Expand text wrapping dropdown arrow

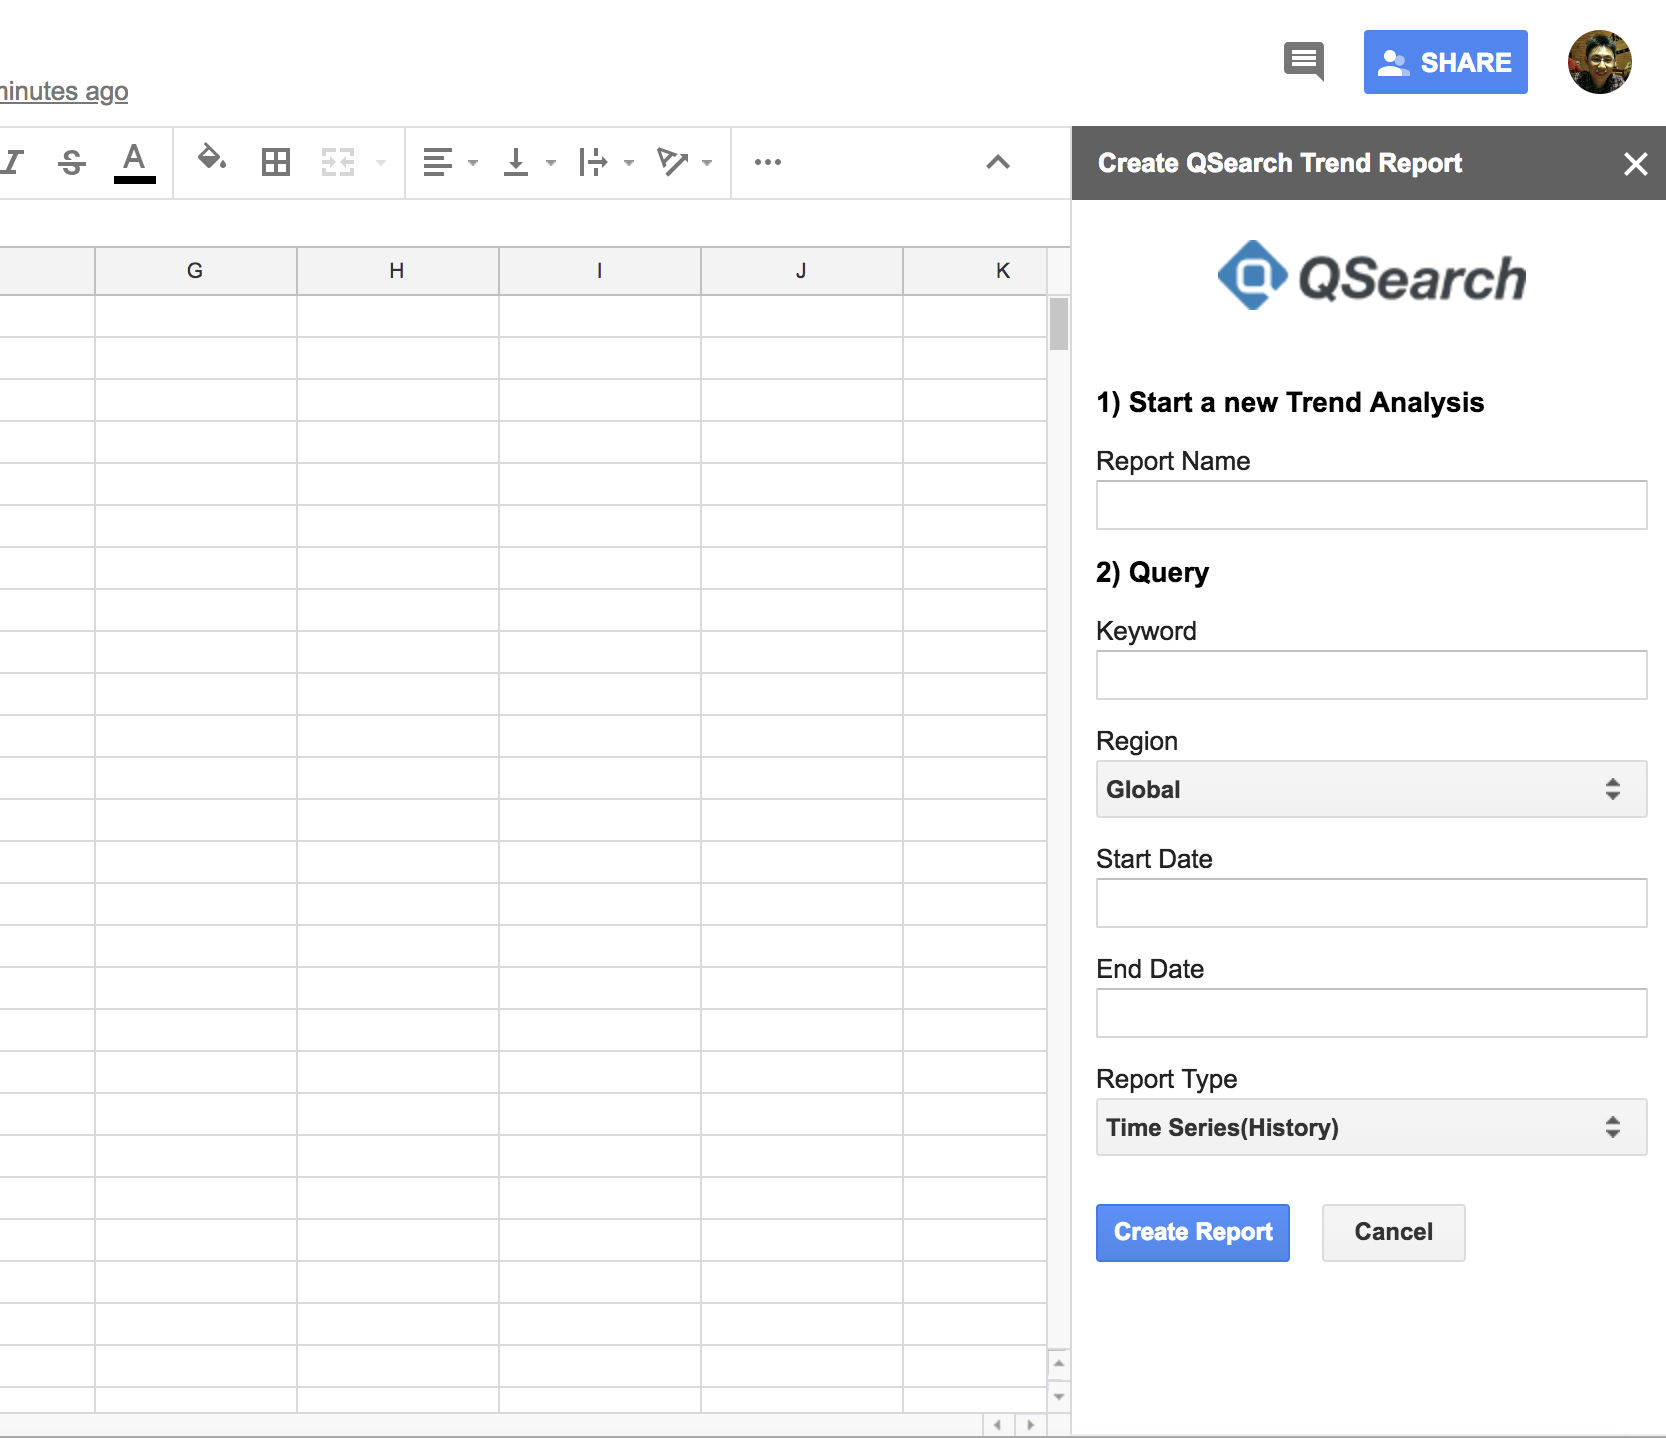(629, 162)
